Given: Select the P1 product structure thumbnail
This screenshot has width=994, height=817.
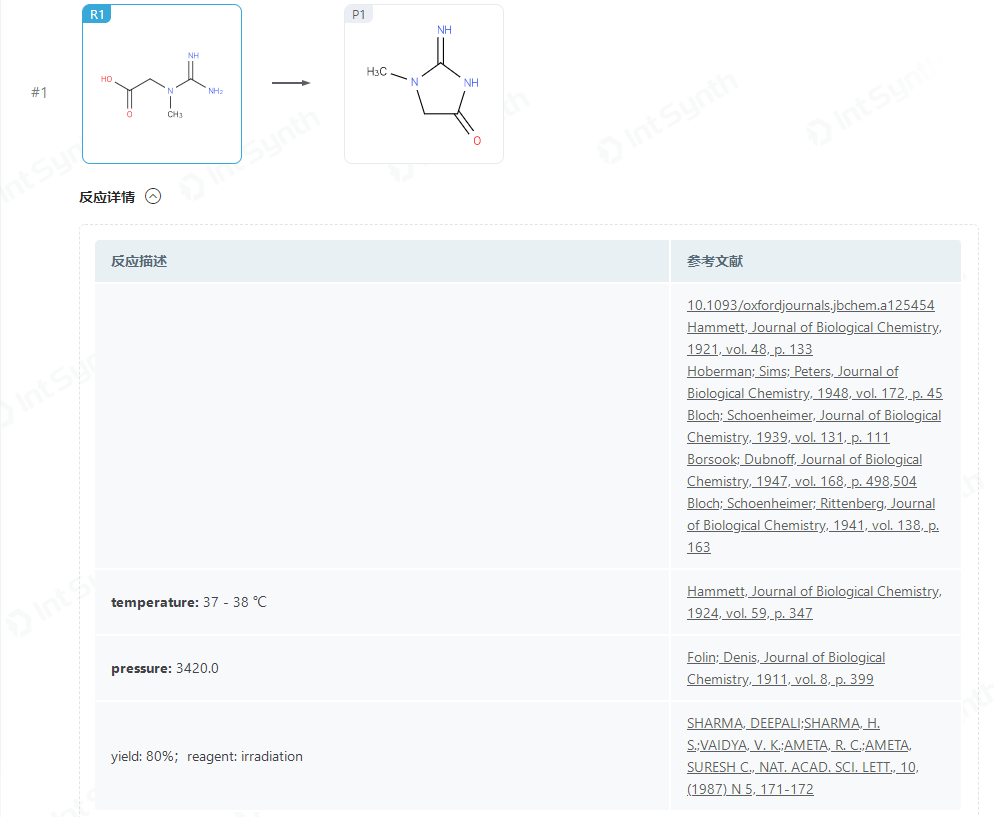Looking at the screenshot, I should coord(423,84).
